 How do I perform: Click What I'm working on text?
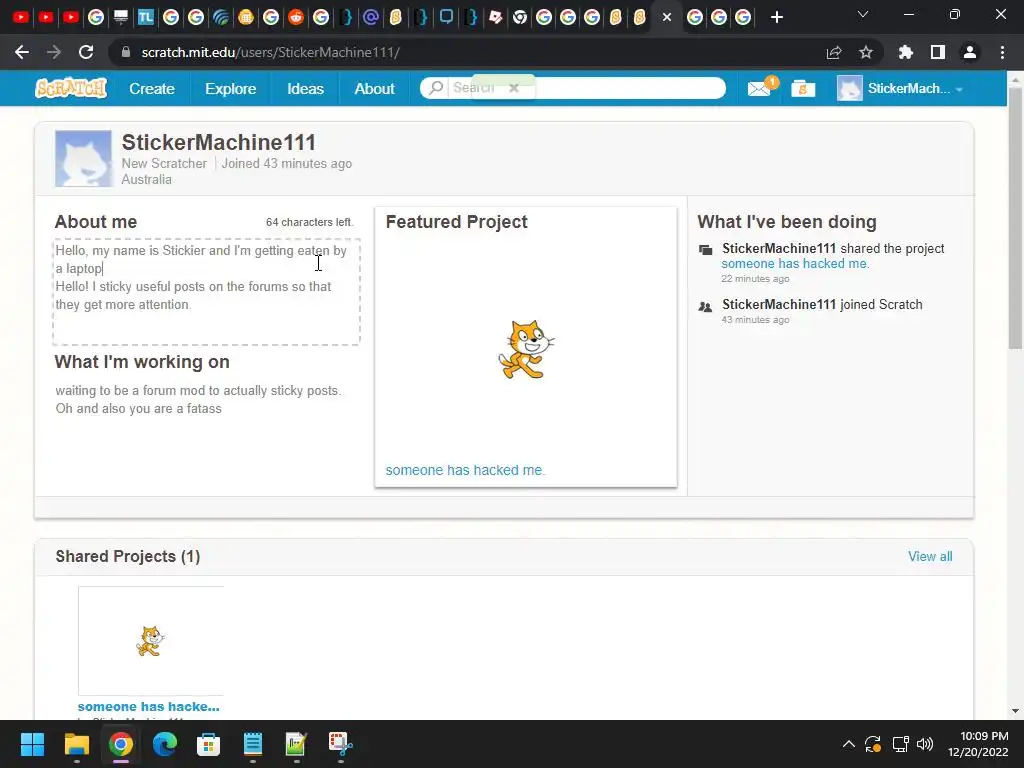click(199, 400)
